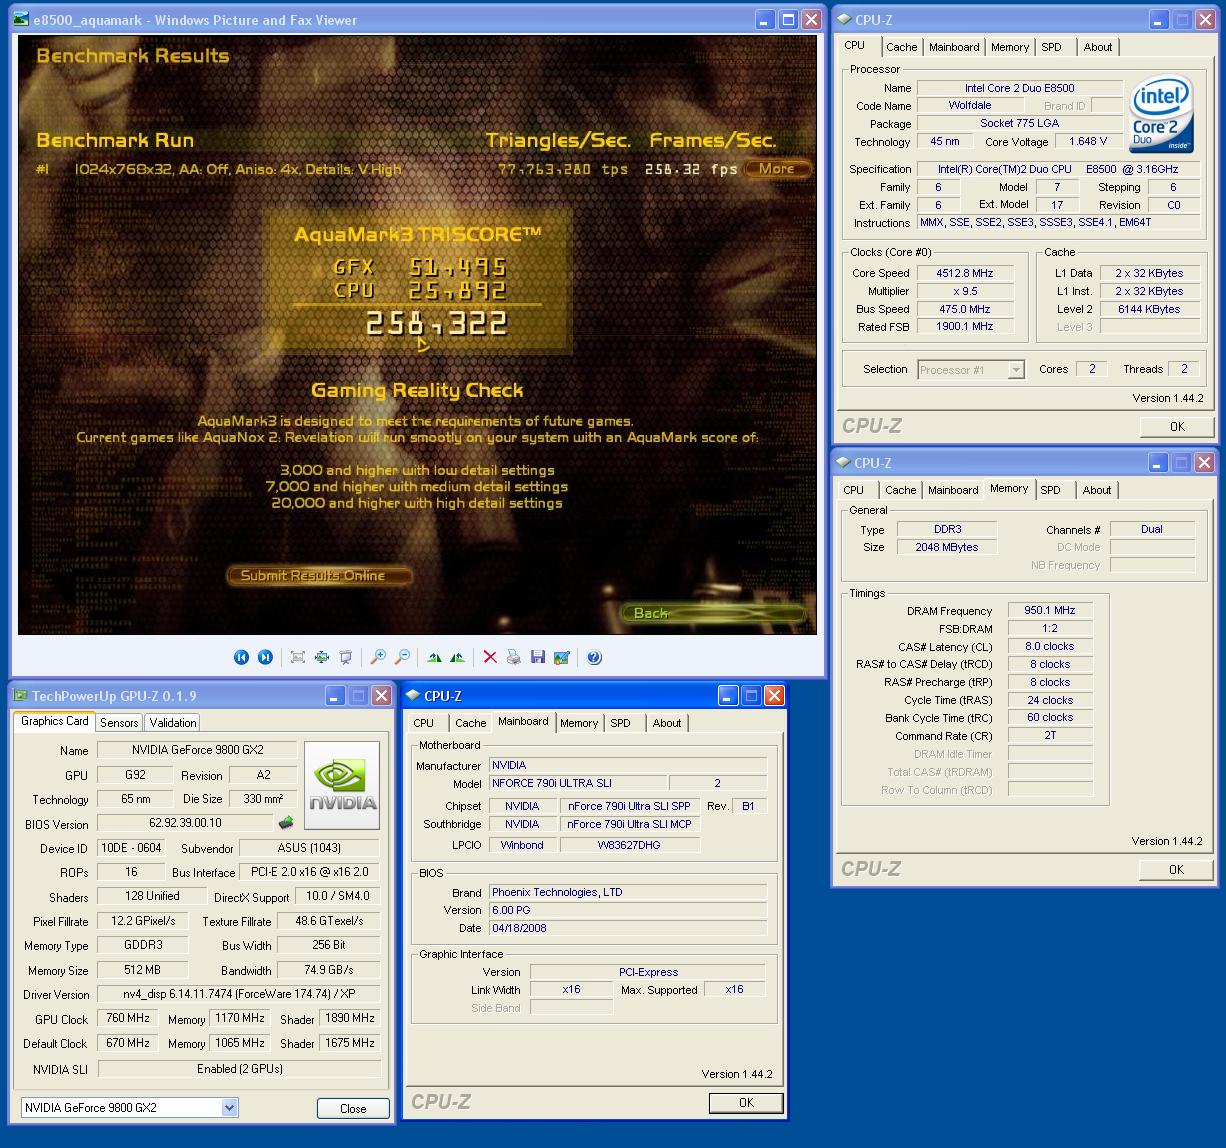Open About tab in the nForce mainboard CPU-Z window
Image resolution: width=1226 pixels, height=1148 pixels.
click(x=667, y=723)
